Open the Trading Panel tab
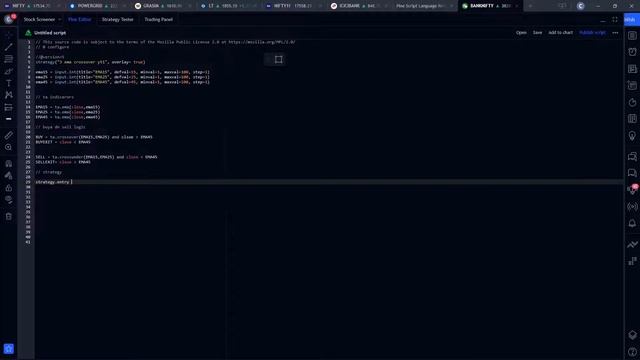The width and height of the screenshot is (640, 360). pos(158,20)
